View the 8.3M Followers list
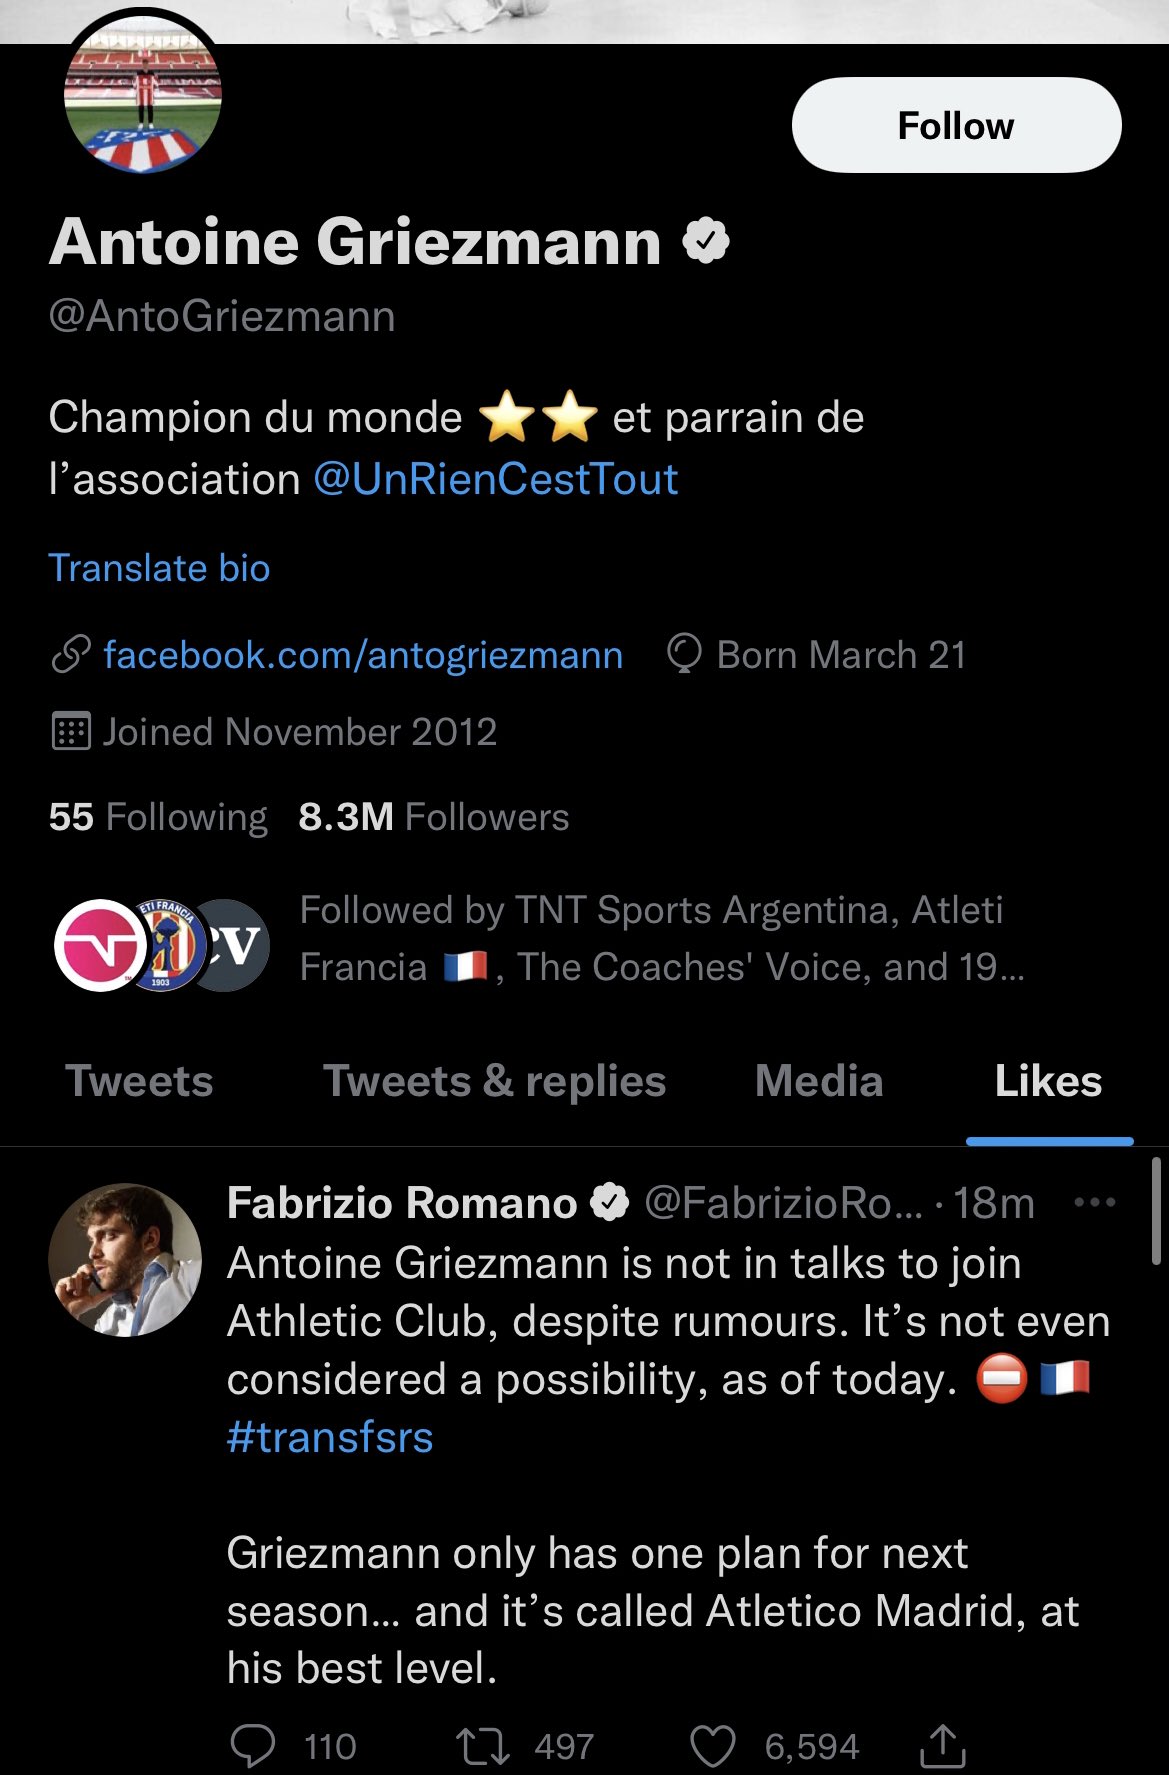The width and height of the screenshot is (1169, 1775). 433,817
